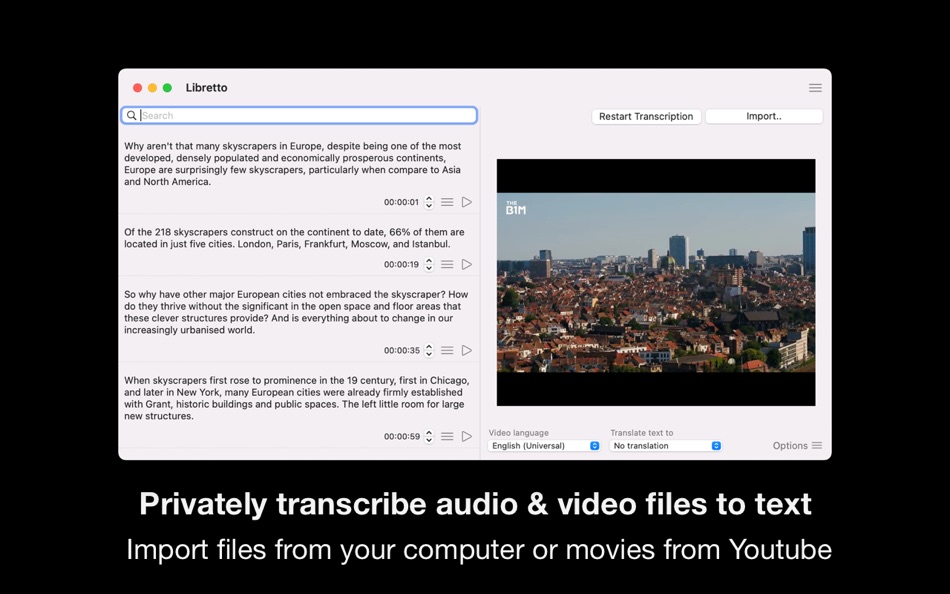
Task: Minimize Libretto with the yellow button
Action: (153, 88)
